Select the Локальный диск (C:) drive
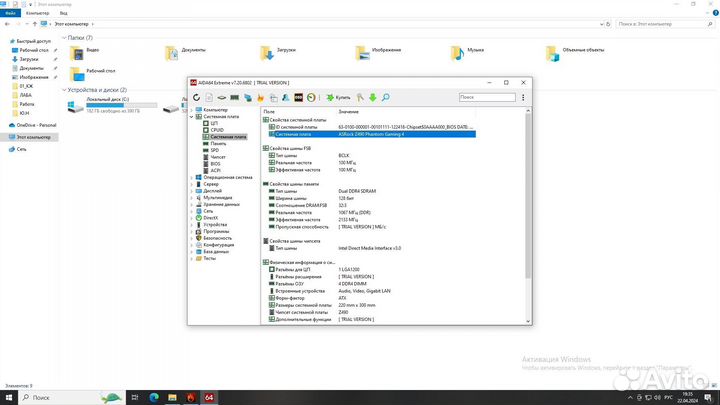This screenshot has width=720, height=405. pos(112,105)
